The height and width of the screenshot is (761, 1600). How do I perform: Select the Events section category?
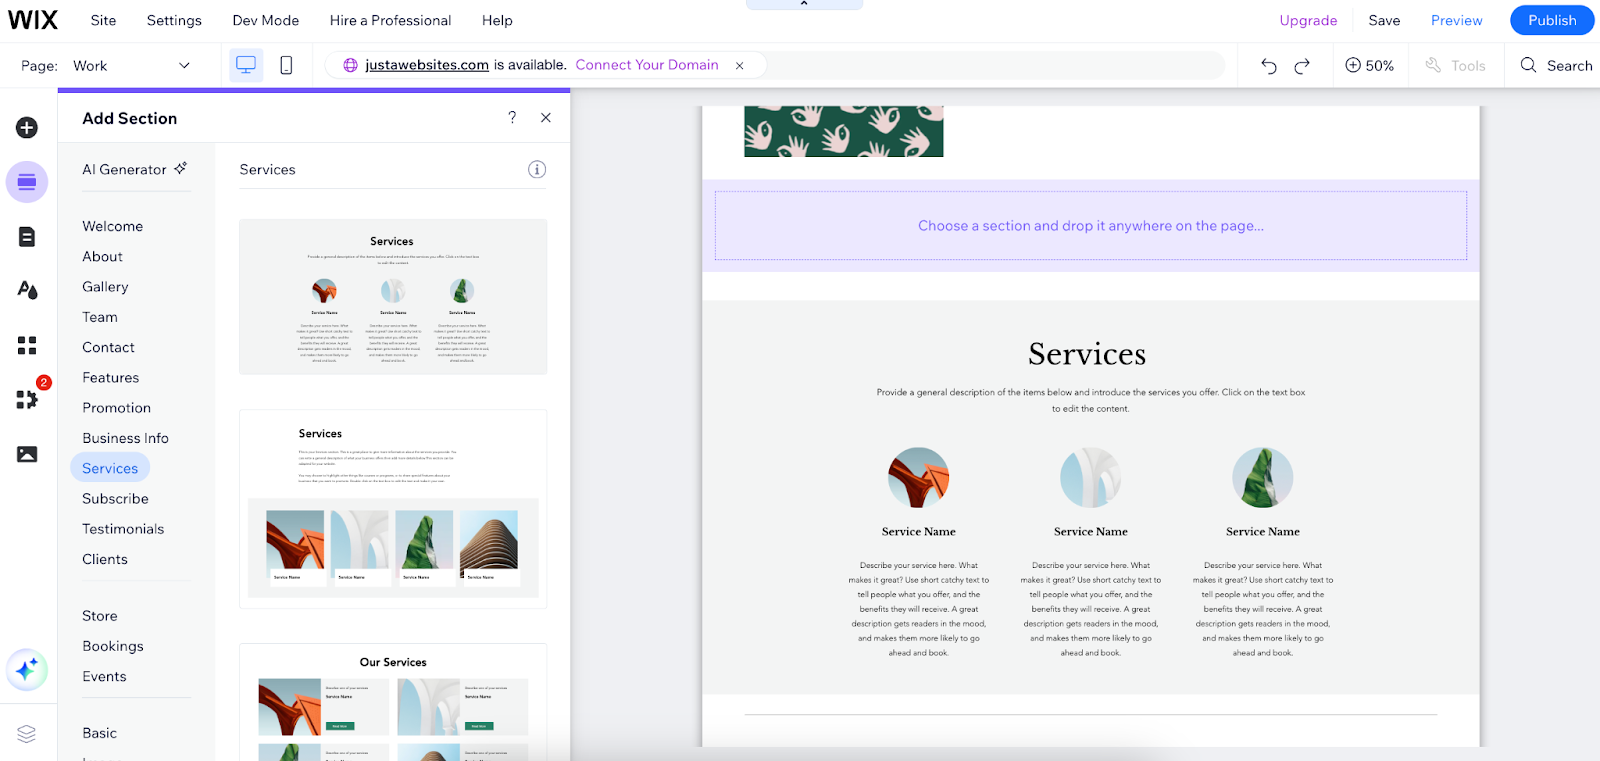click(104, 677)
